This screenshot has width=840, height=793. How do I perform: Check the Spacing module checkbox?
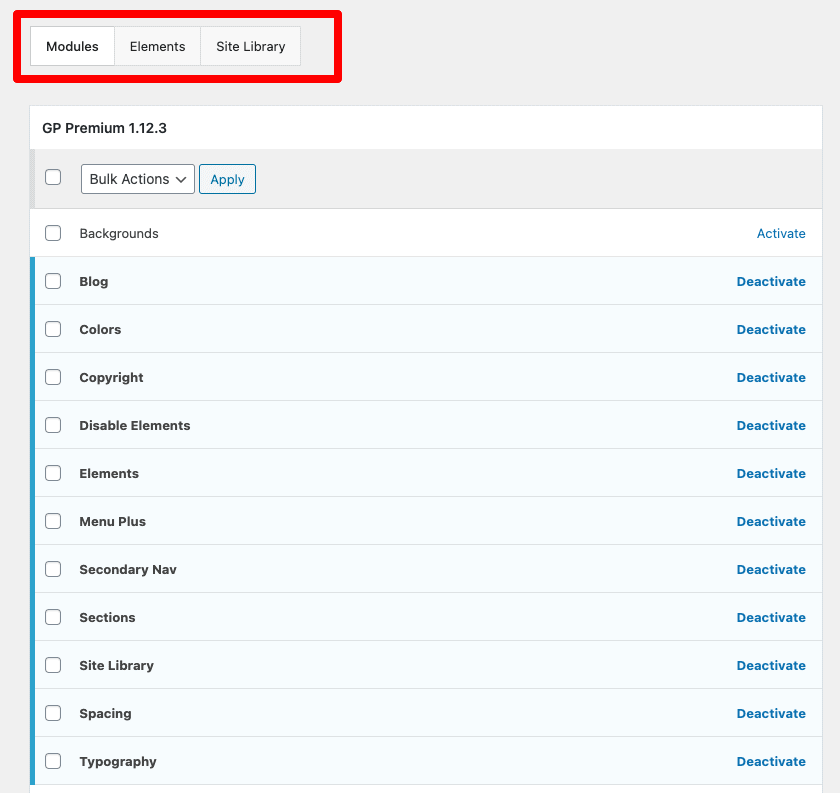point(53,713)
